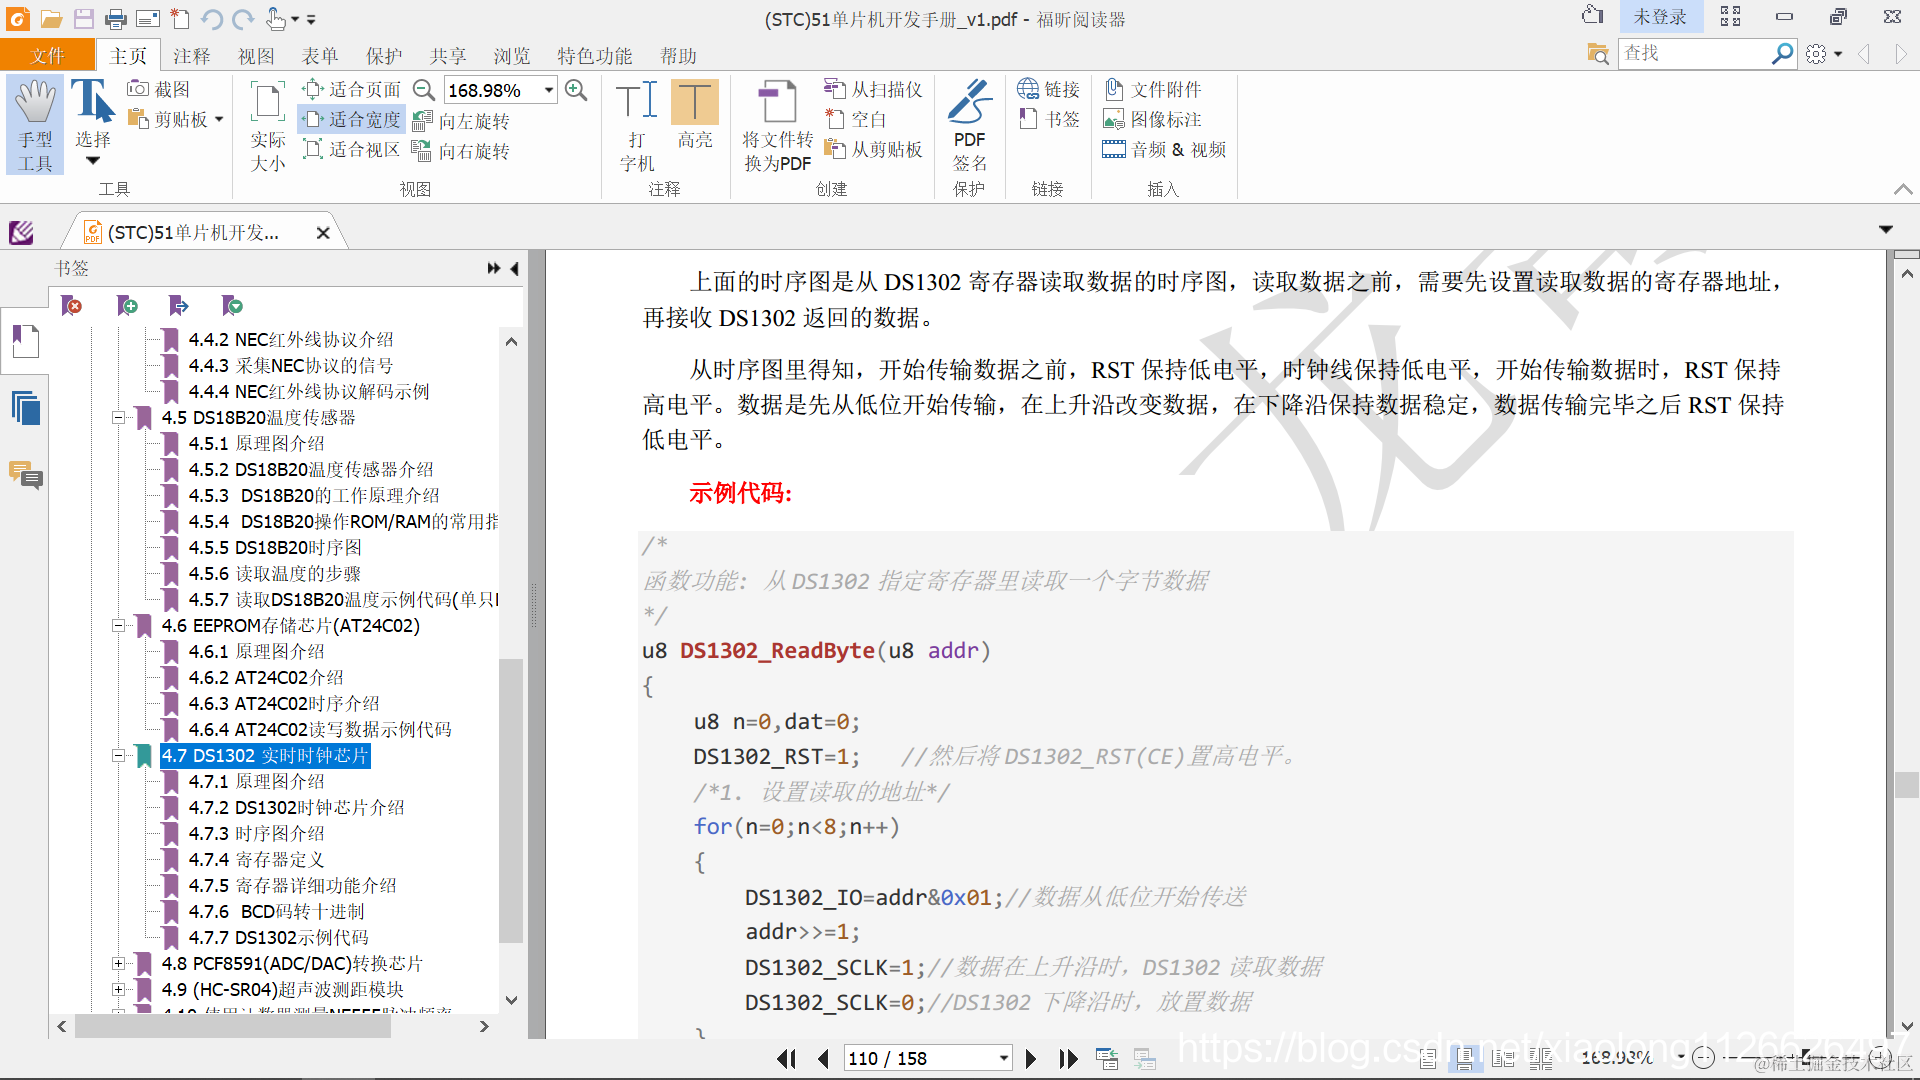Collapse the 4.7 DS1302 bookmark node
Viewport: 1920px width, 1080px height.
[x=118, y=756]
